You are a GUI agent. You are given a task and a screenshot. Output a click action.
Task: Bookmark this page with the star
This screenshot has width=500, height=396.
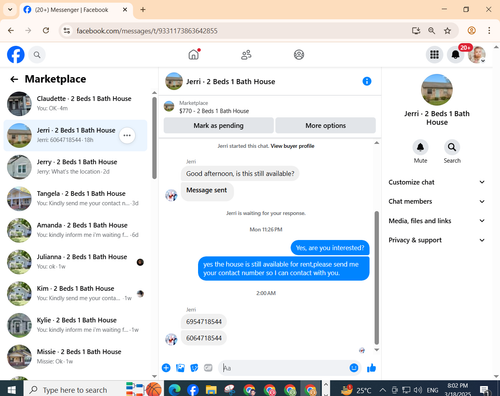click(447, 31)
